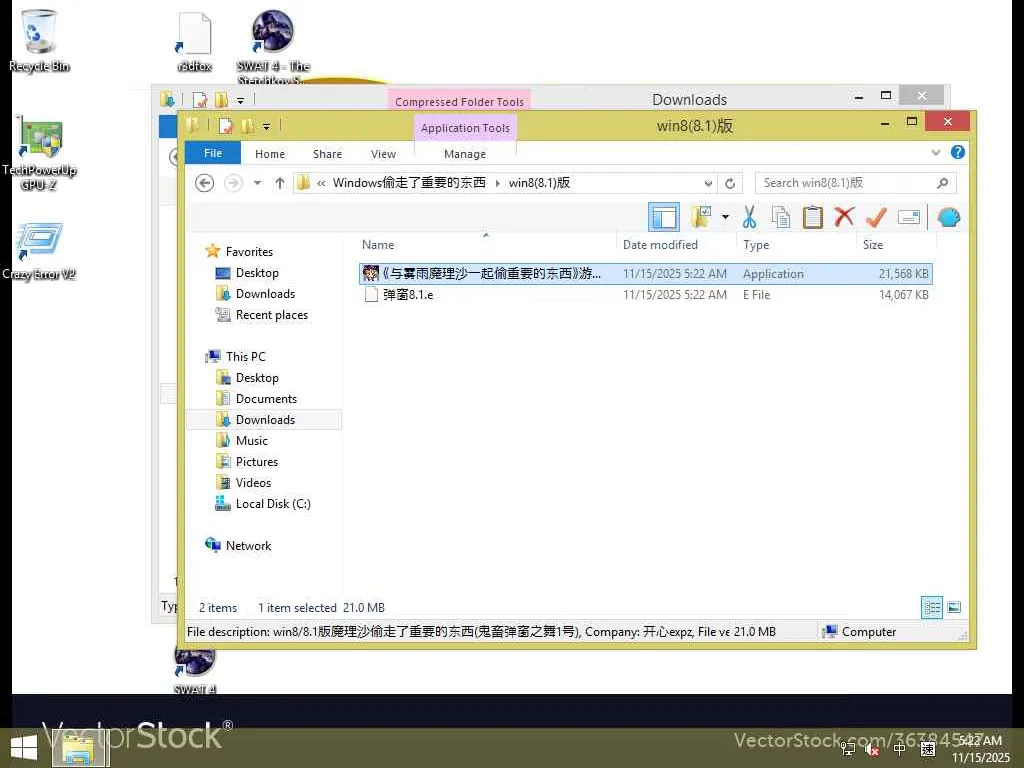
Task: Open the Manage ribbon tab
Action: (x=465, y=154)
